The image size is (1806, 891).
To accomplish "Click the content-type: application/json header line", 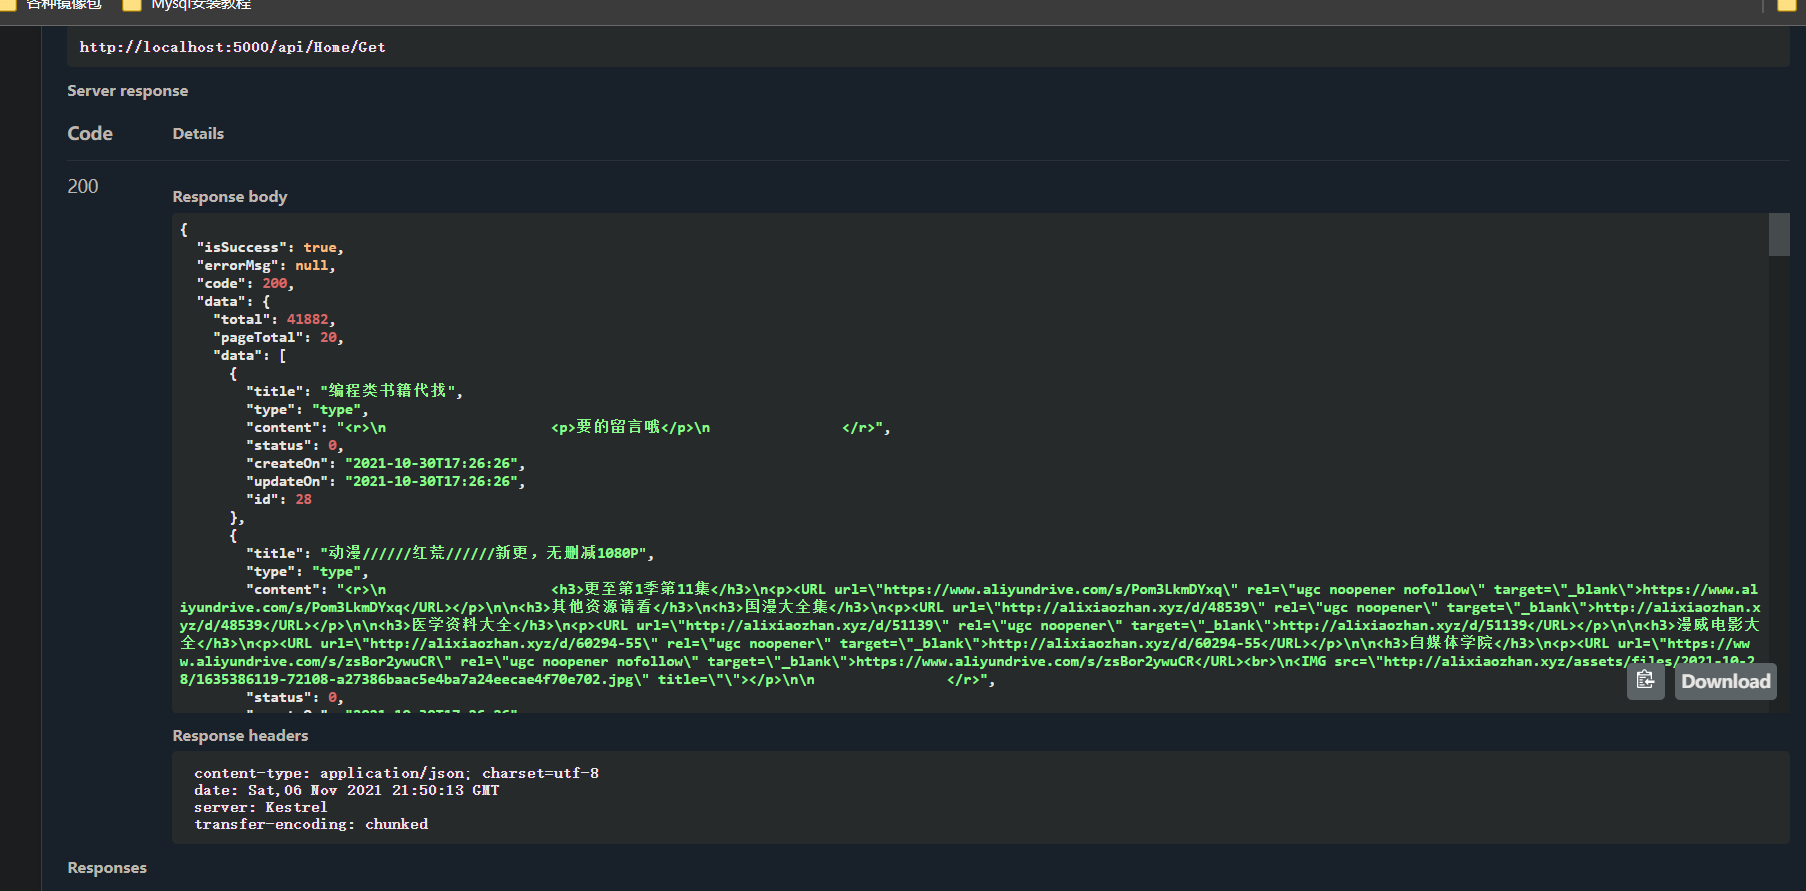I will [397, 774].
